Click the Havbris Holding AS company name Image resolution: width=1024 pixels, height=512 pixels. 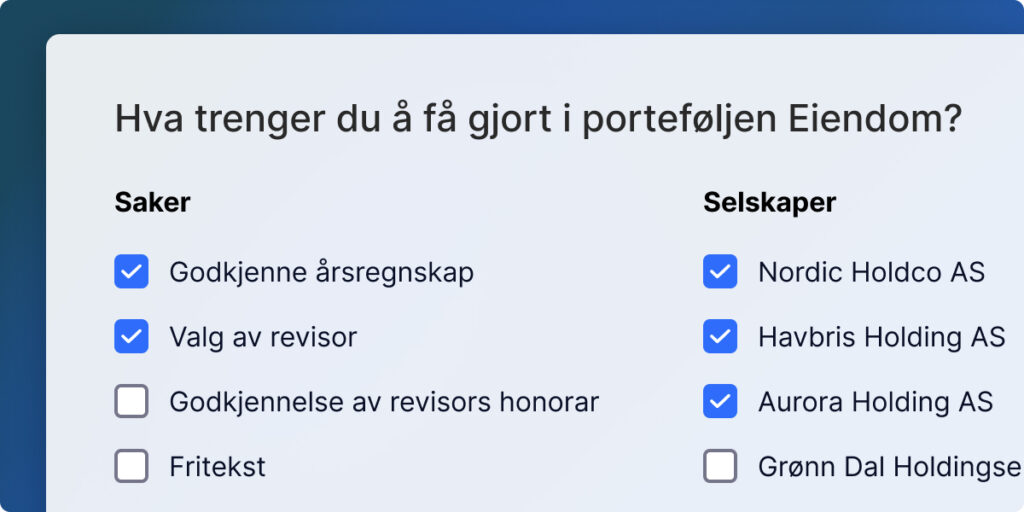[882, 337]
